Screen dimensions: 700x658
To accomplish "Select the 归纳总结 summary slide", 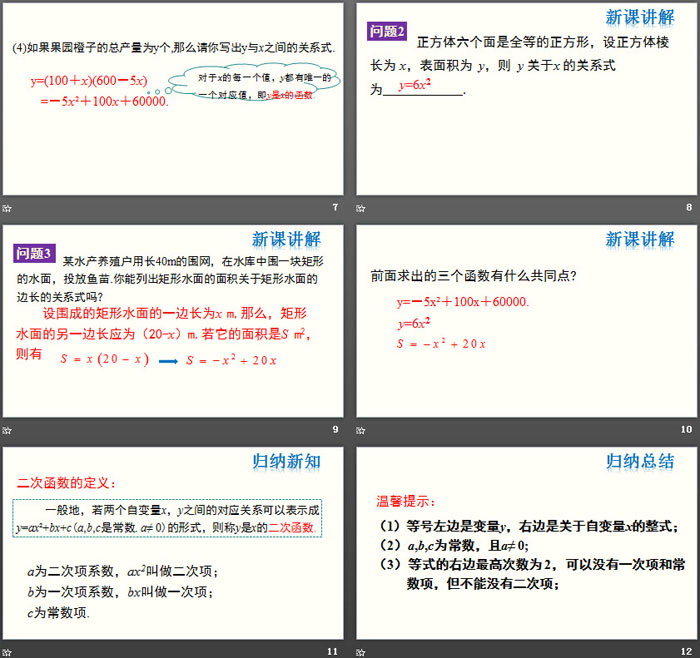I will click(x=526, y=542).
